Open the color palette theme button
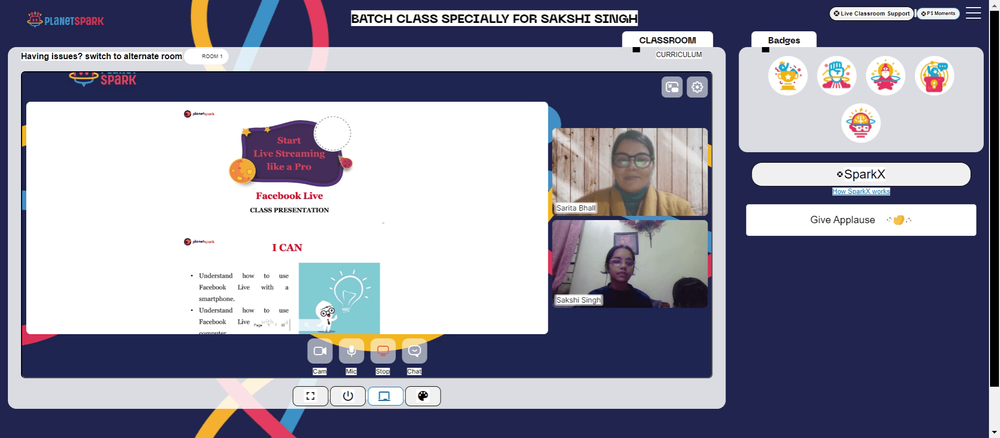1000x438 pixels. [423, 396]
